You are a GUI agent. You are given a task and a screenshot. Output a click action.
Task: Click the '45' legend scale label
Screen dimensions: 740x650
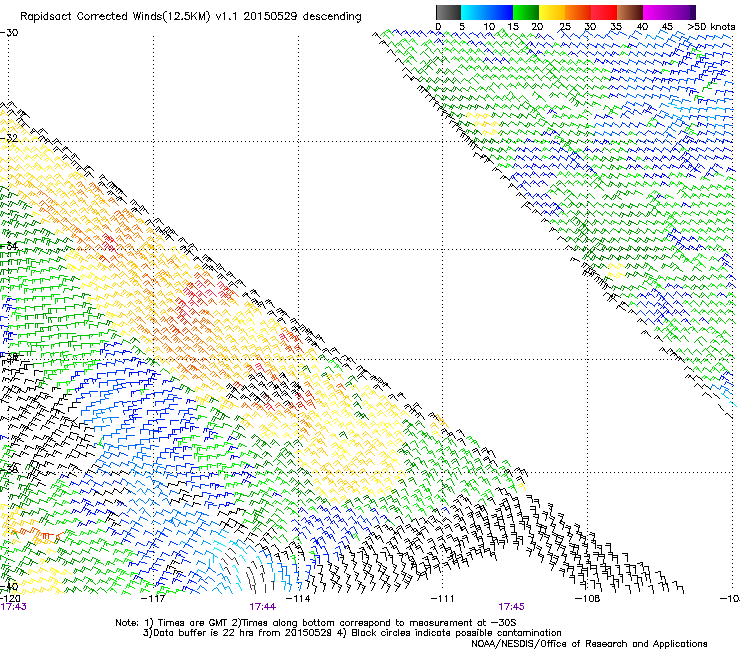click(x=667, y=27)
